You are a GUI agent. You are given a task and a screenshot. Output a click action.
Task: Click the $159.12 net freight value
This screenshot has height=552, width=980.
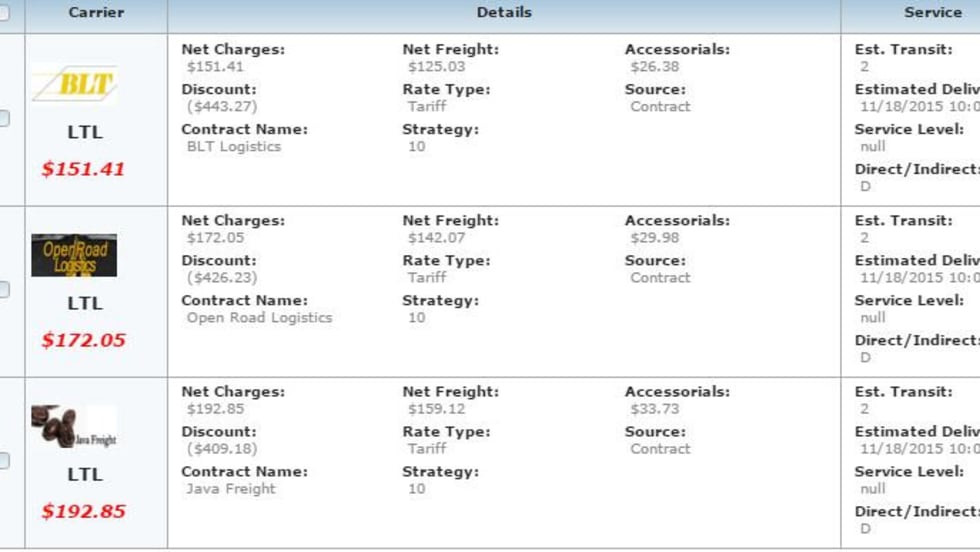click(436, 409)
